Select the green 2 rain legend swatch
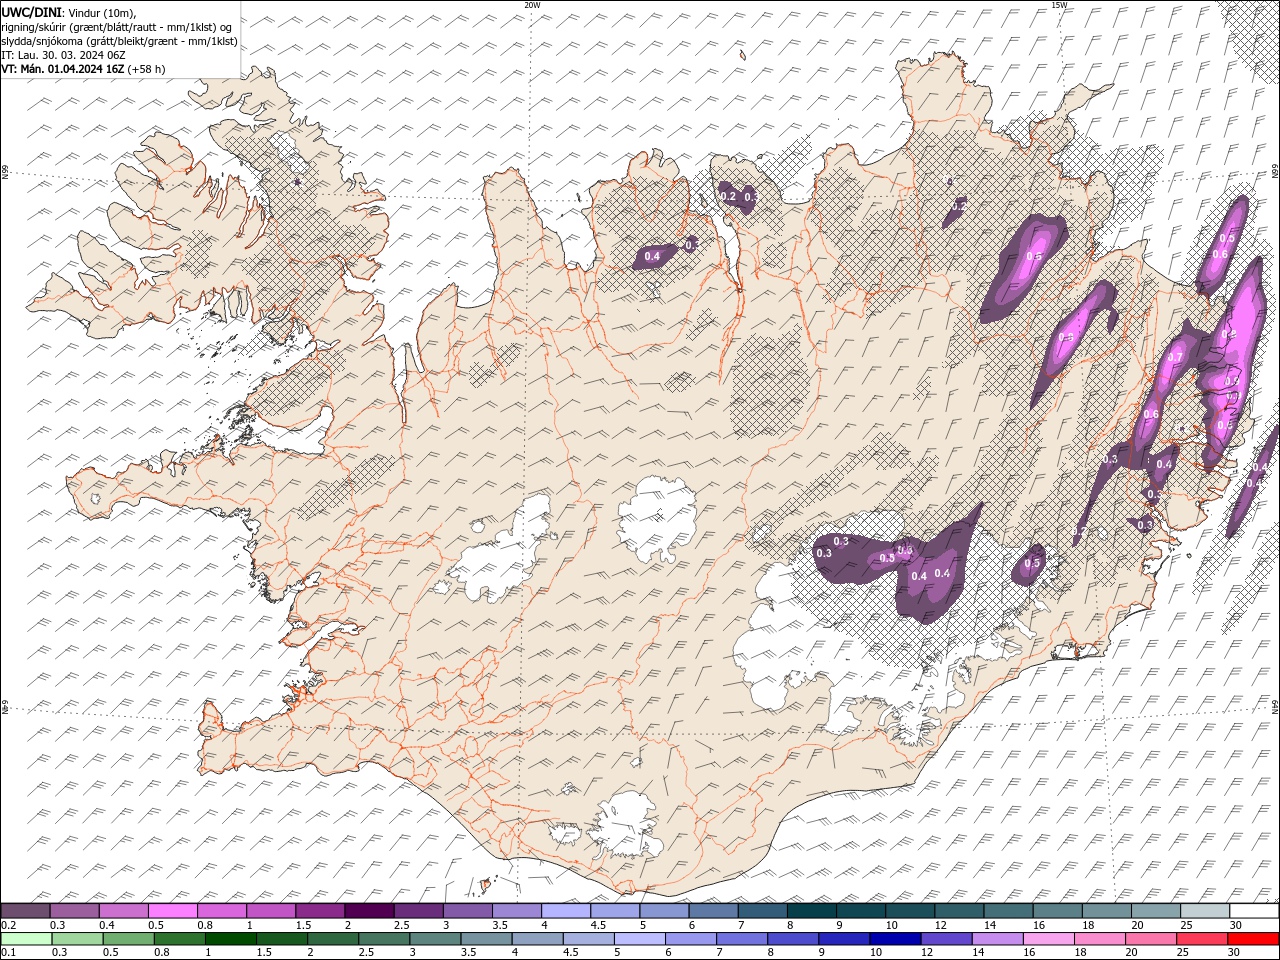Screen dimensions: 1280x960 pos(332,939)
